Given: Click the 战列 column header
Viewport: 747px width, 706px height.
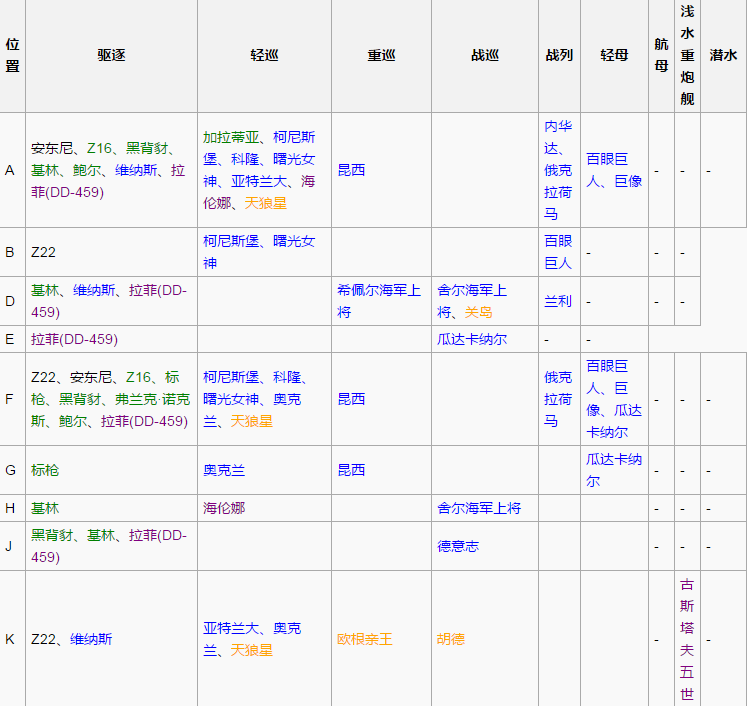Looking at the screenshot, I should pos(559,55).
